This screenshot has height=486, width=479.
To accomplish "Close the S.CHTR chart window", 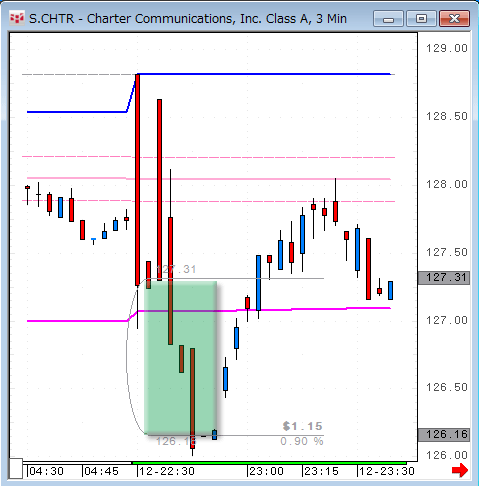I will pos(454,18).
